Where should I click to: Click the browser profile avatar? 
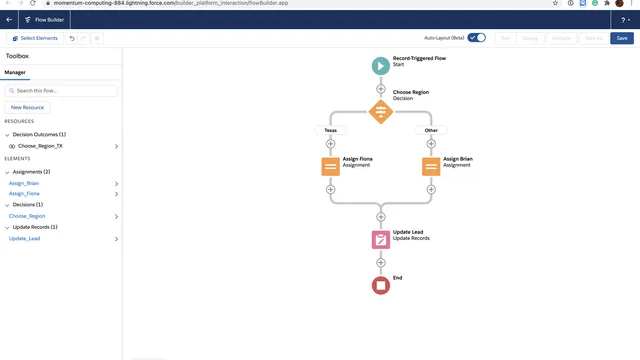[x=619, y=3]
